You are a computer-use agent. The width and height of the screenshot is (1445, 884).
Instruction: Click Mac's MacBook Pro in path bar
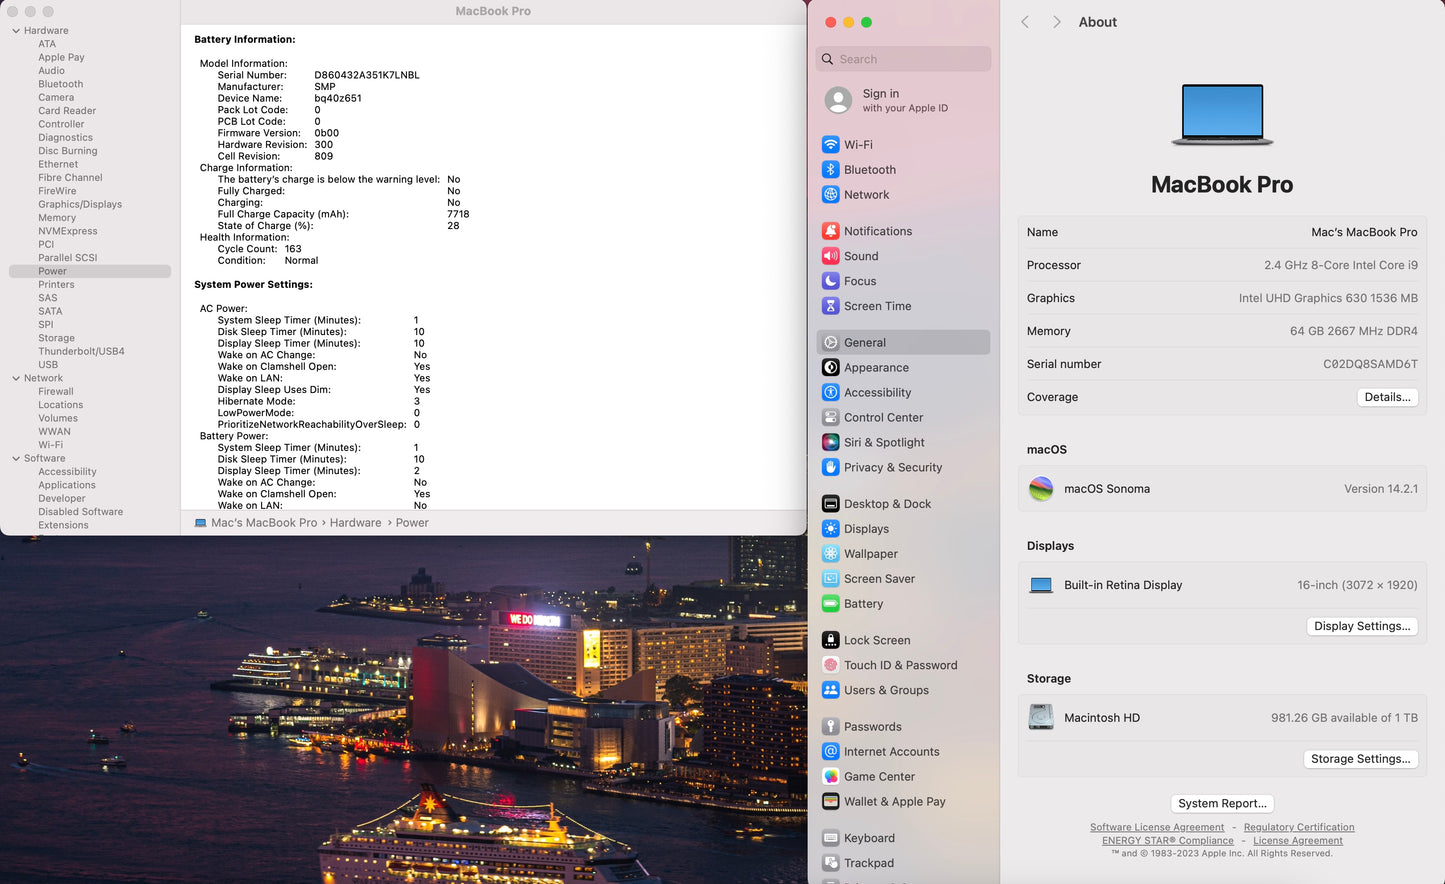click(264, 523)
